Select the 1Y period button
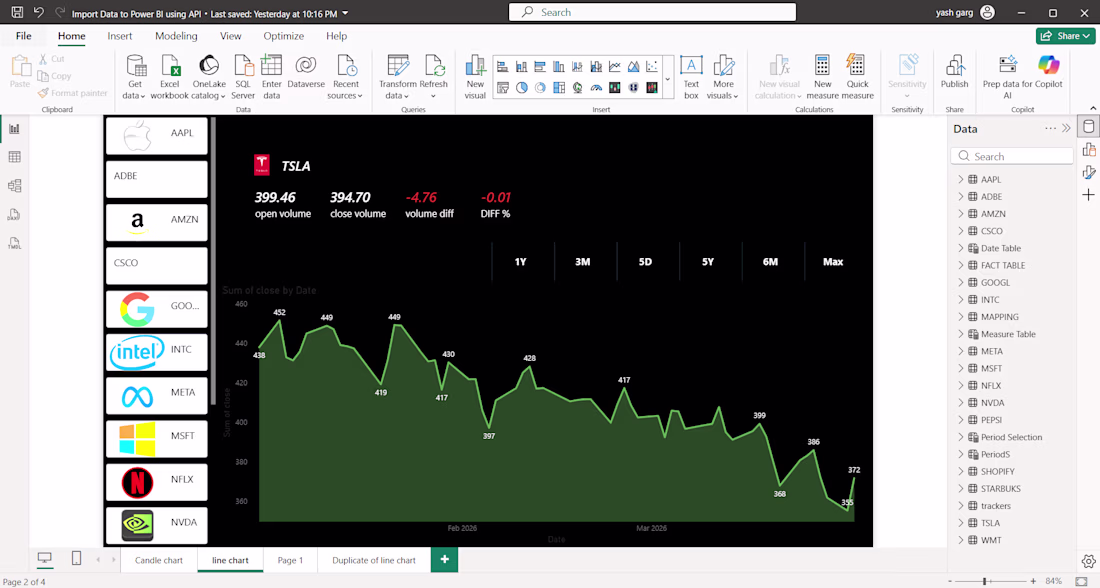The width and height of the screenshot is (1100, 588). coord(521,262)
